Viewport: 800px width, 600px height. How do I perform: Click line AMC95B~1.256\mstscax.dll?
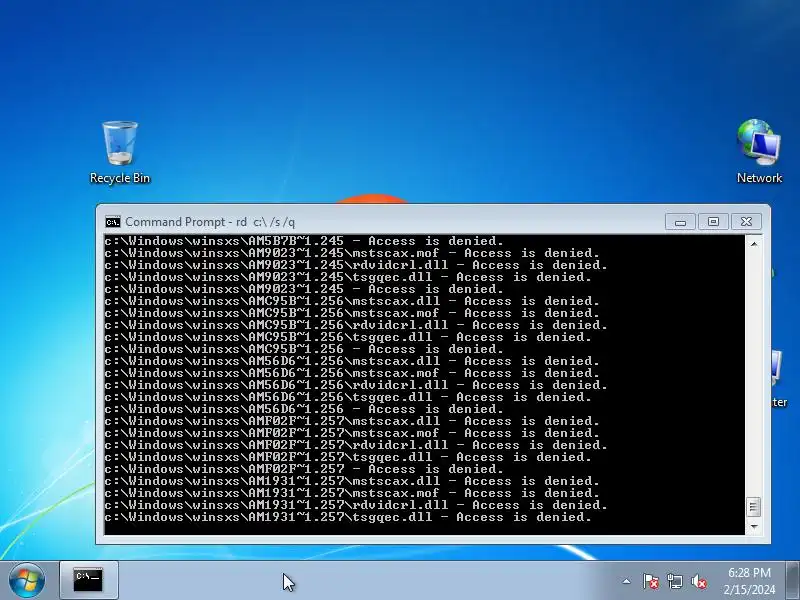click(352, 301)
